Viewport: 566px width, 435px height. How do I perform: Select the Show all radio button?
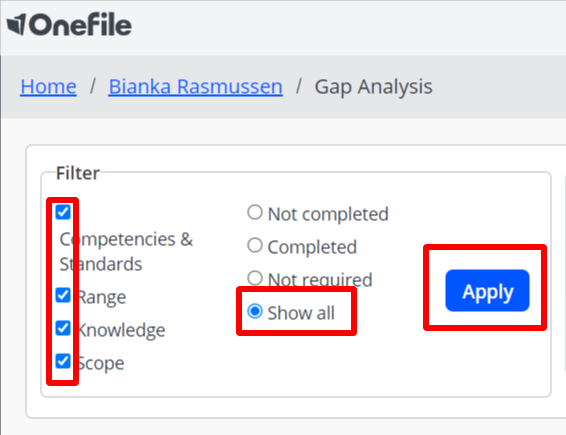[x=255, y=311]
